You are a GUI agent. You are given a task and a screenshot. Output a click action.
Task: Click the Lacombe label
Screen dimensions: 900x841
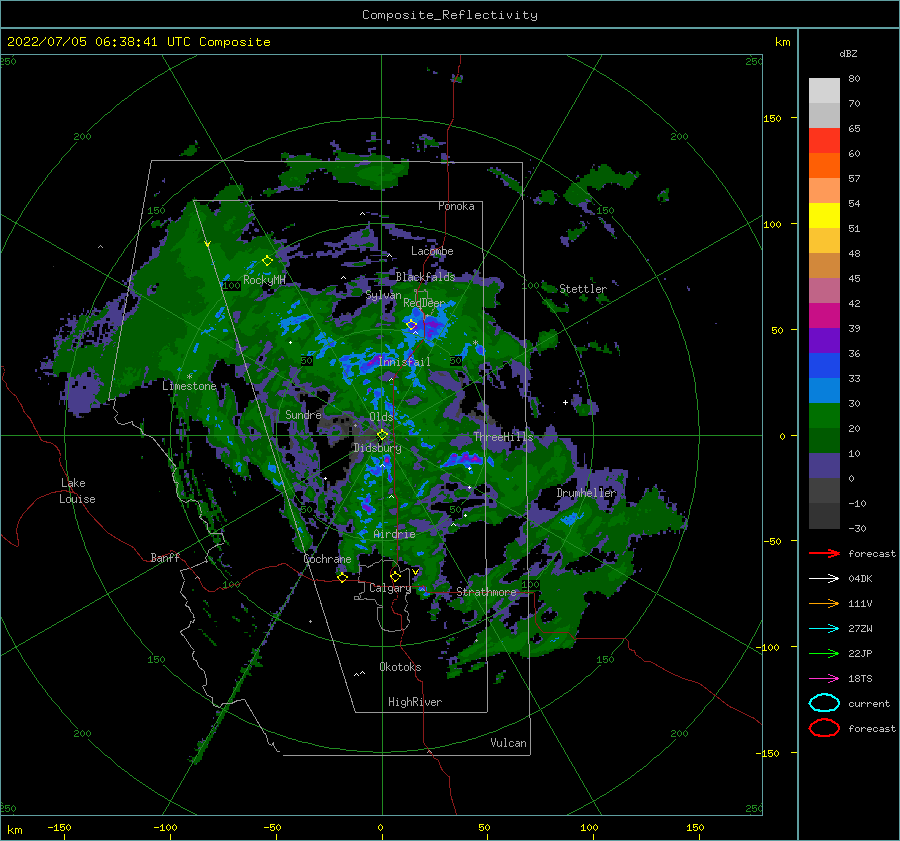(432, 251)
